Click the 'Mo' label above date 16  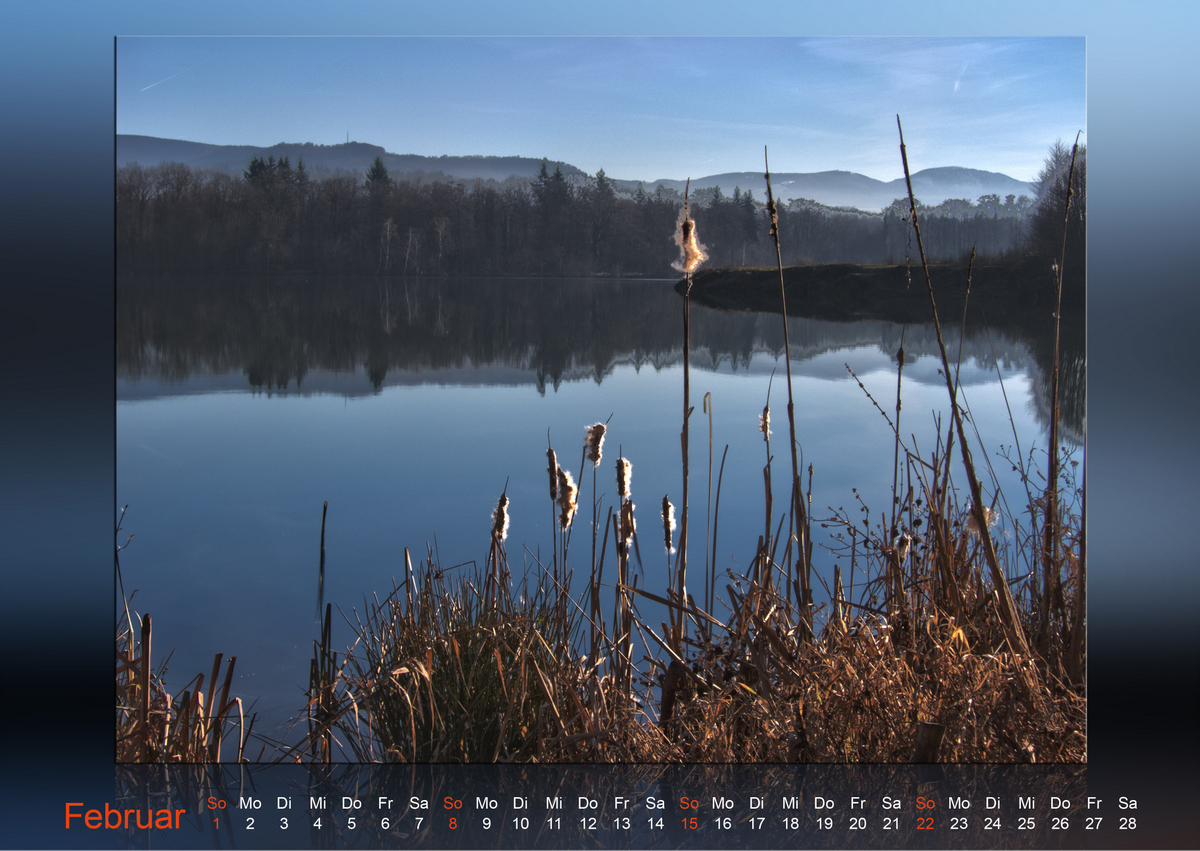coord(722,803)
